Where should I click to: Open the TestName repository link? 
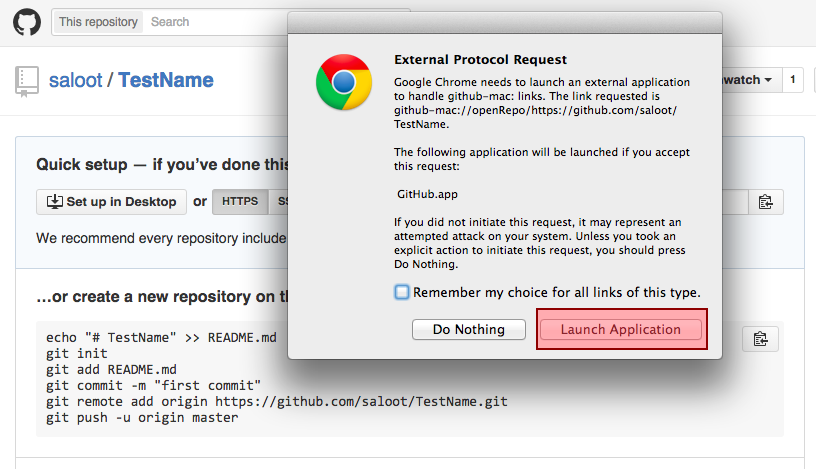(x=165, y=80)
